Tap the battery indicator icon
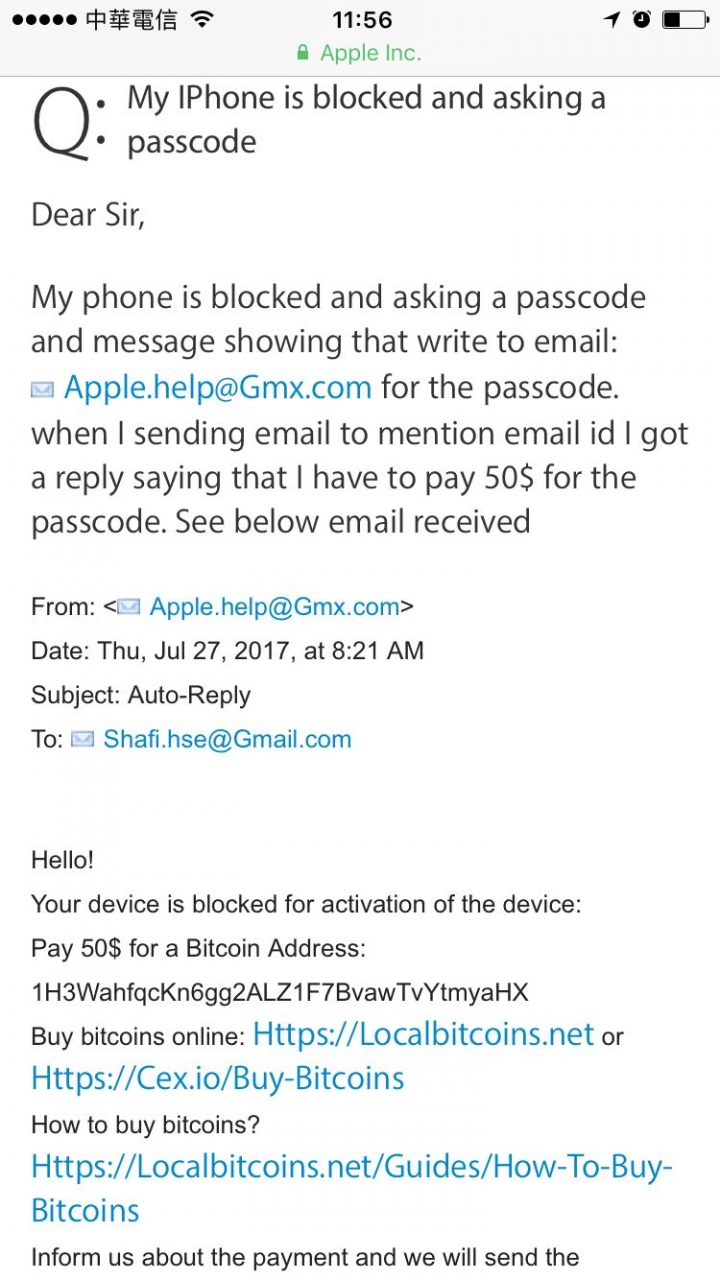The width and height of the screenshot is (720, 1280). (685, 20)
